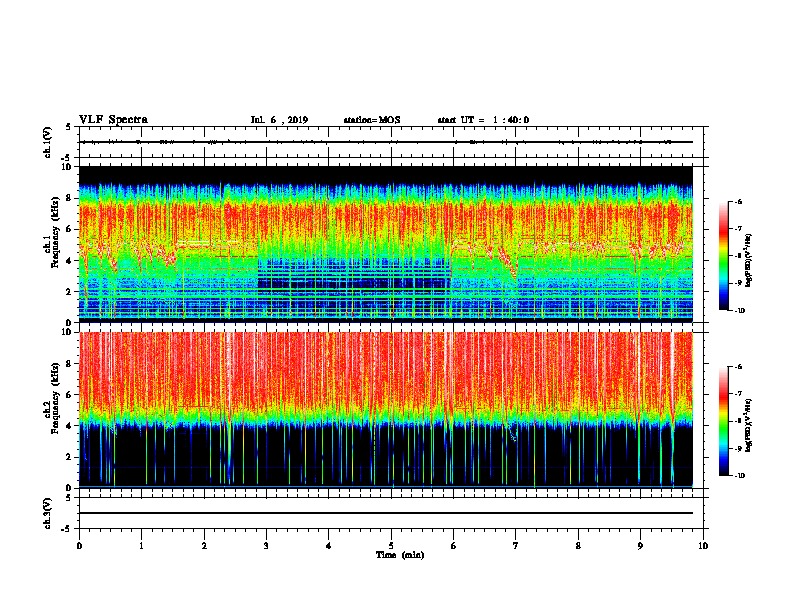Click the black low-frequency region of ch.2 spectrogram
Viewport: 792px width, 612px height.
(386, 457)
